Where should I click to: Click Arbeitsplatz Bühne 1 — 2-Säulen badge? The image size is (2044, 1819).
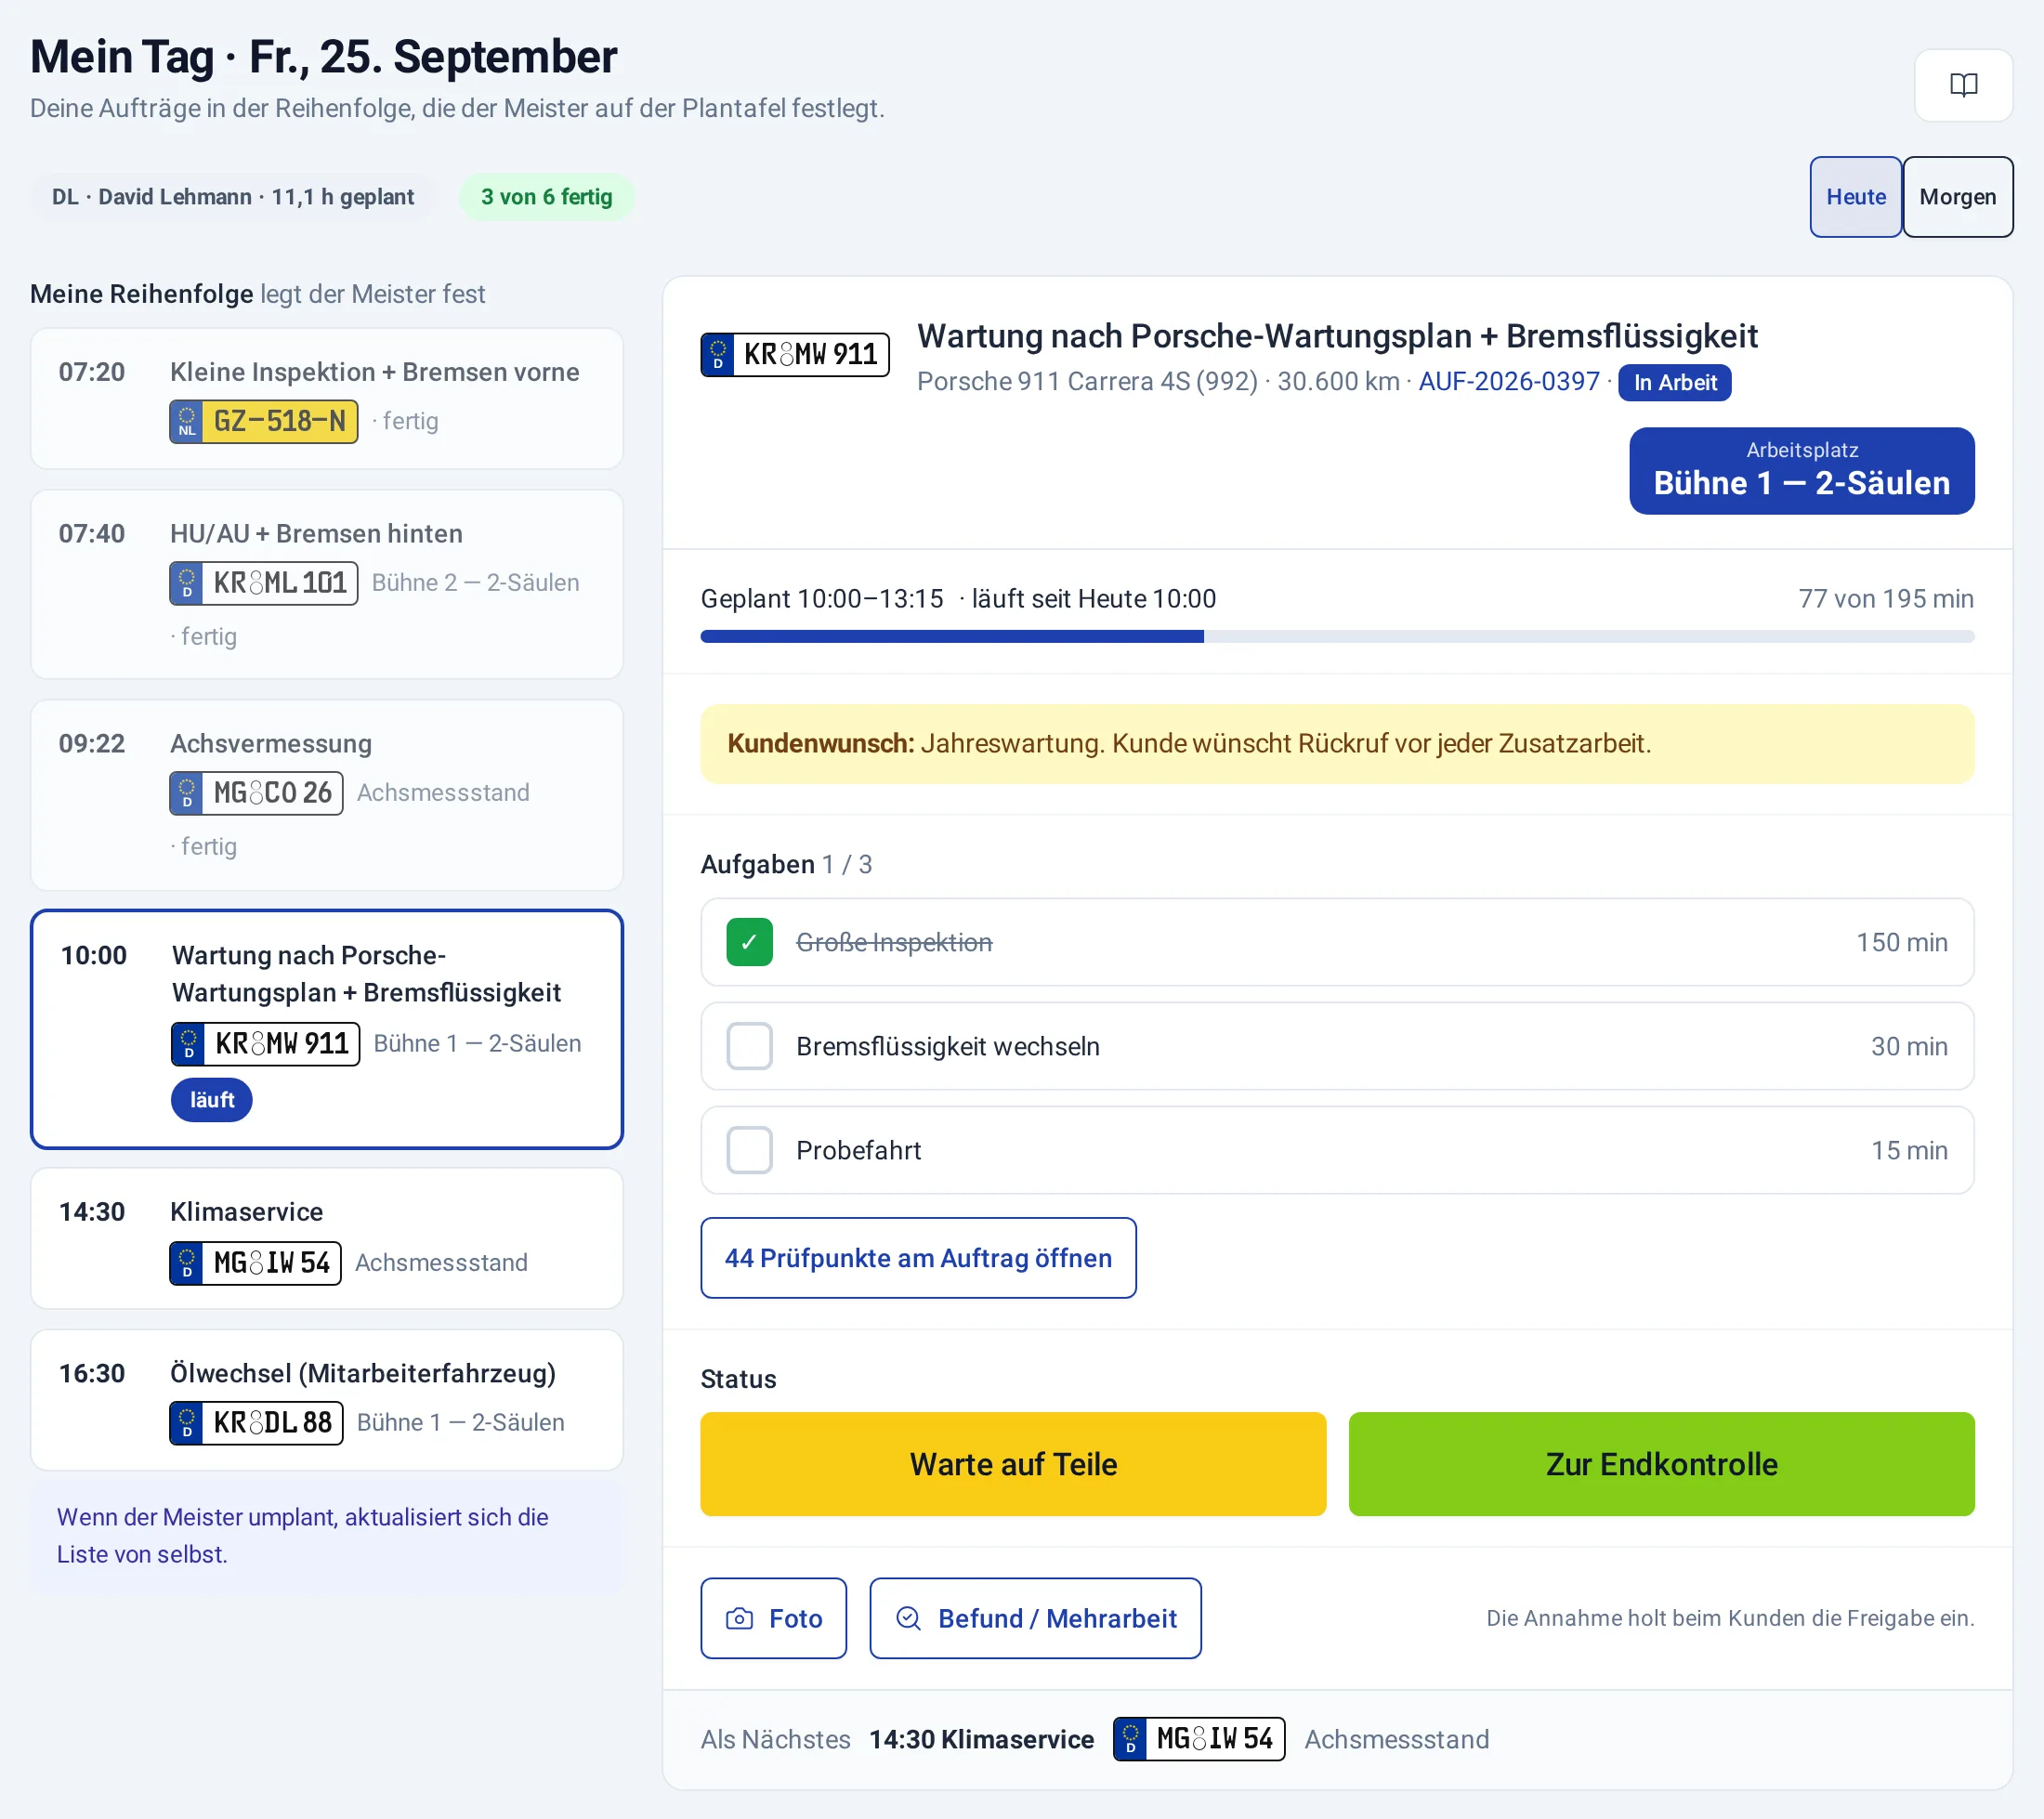click(1801, 471)
